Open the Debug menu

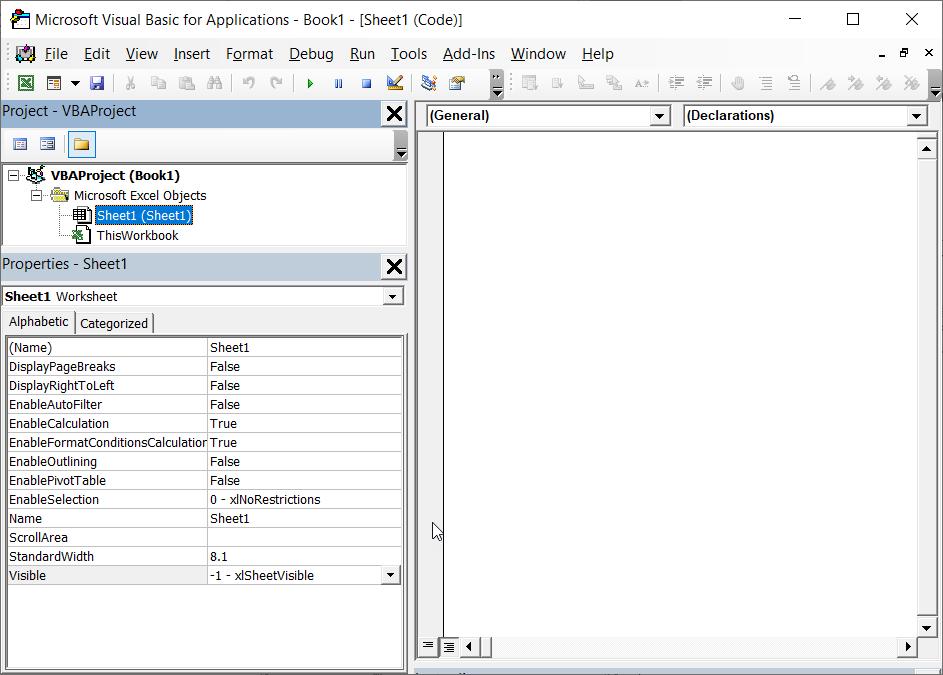(x=311, y=54)
